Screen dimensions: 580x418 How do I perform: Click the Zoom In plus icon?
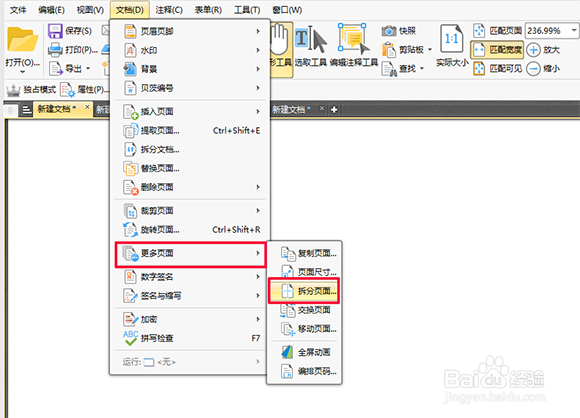point(533,50)
